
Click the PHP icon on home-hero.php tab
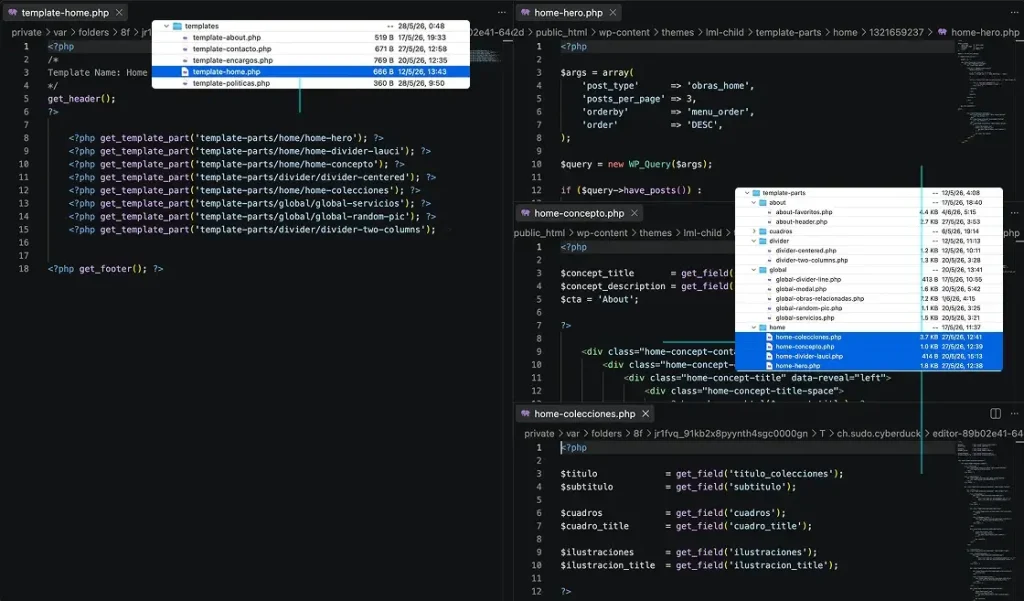[525, 12]
